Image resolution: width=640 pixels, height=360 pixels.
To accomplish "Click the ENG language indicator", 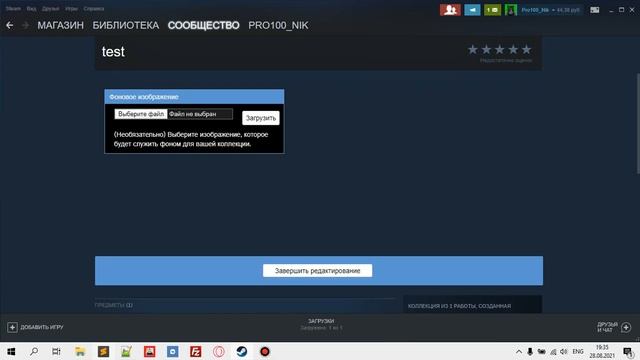I will tap(578, 351).
